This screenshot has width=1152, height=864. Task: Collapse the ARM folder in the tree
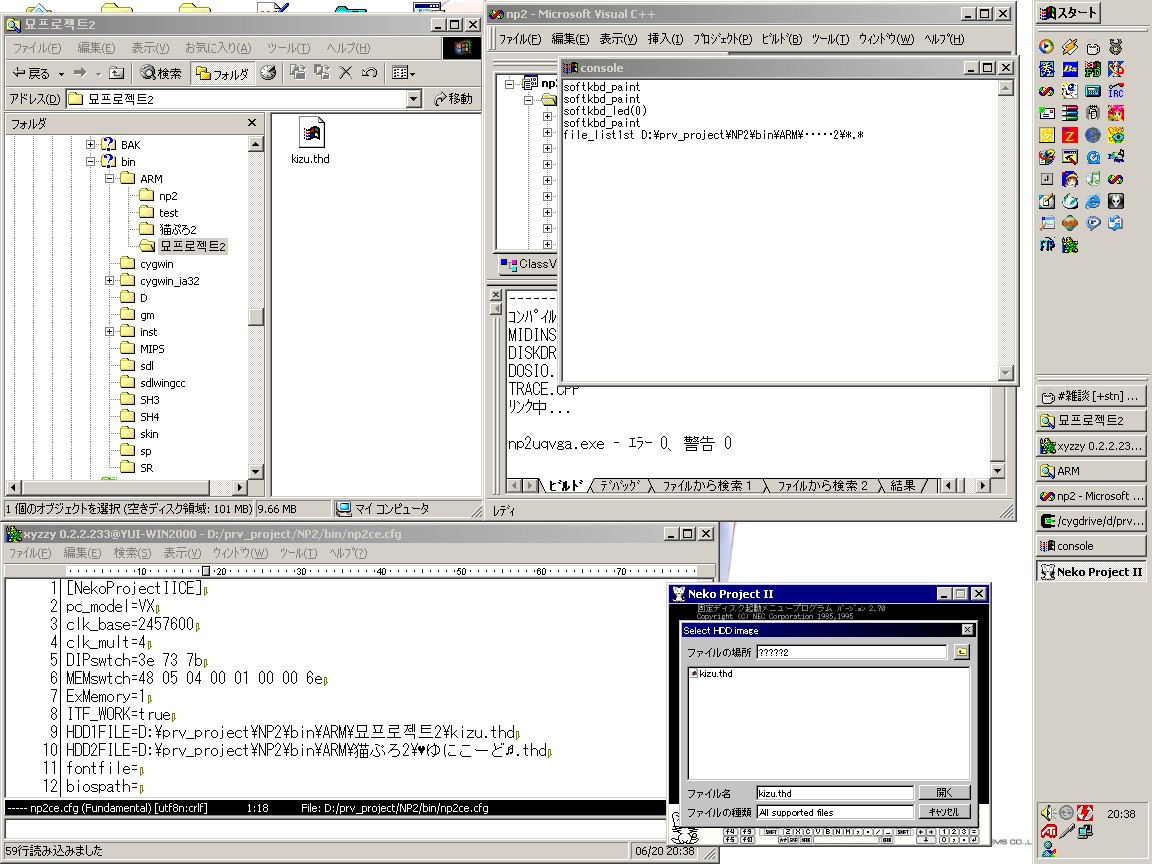click(109, 179)
